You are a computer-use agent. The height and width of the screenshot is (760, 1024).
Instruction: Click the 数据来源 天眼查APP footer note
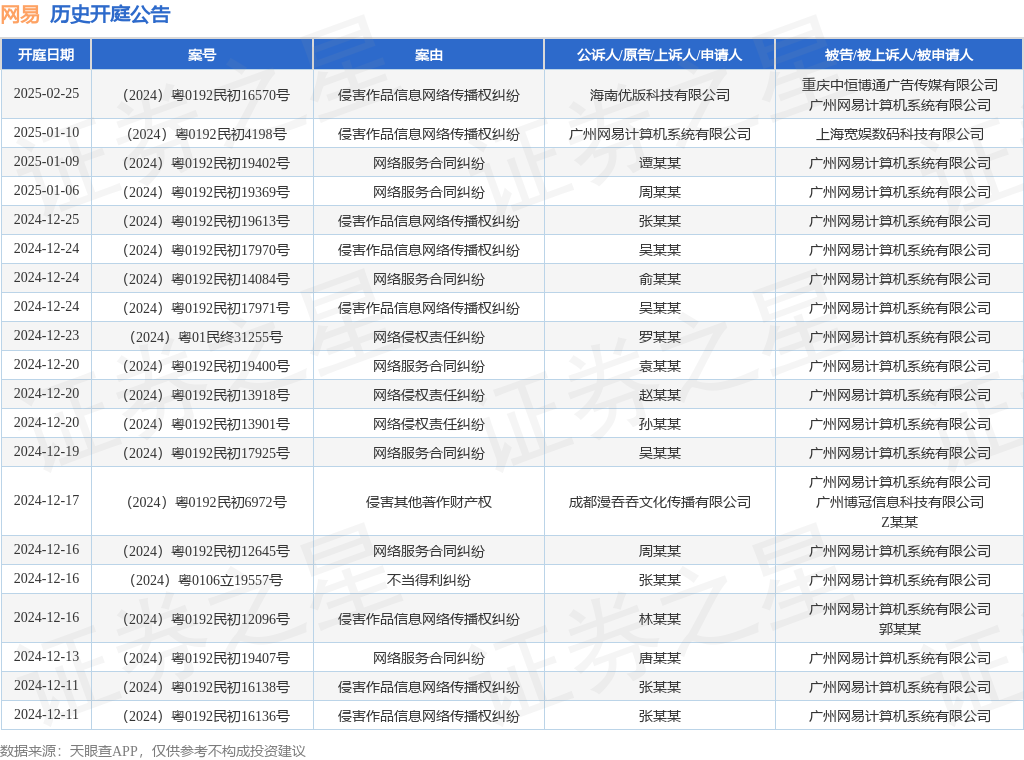click(x=153, y=752)
